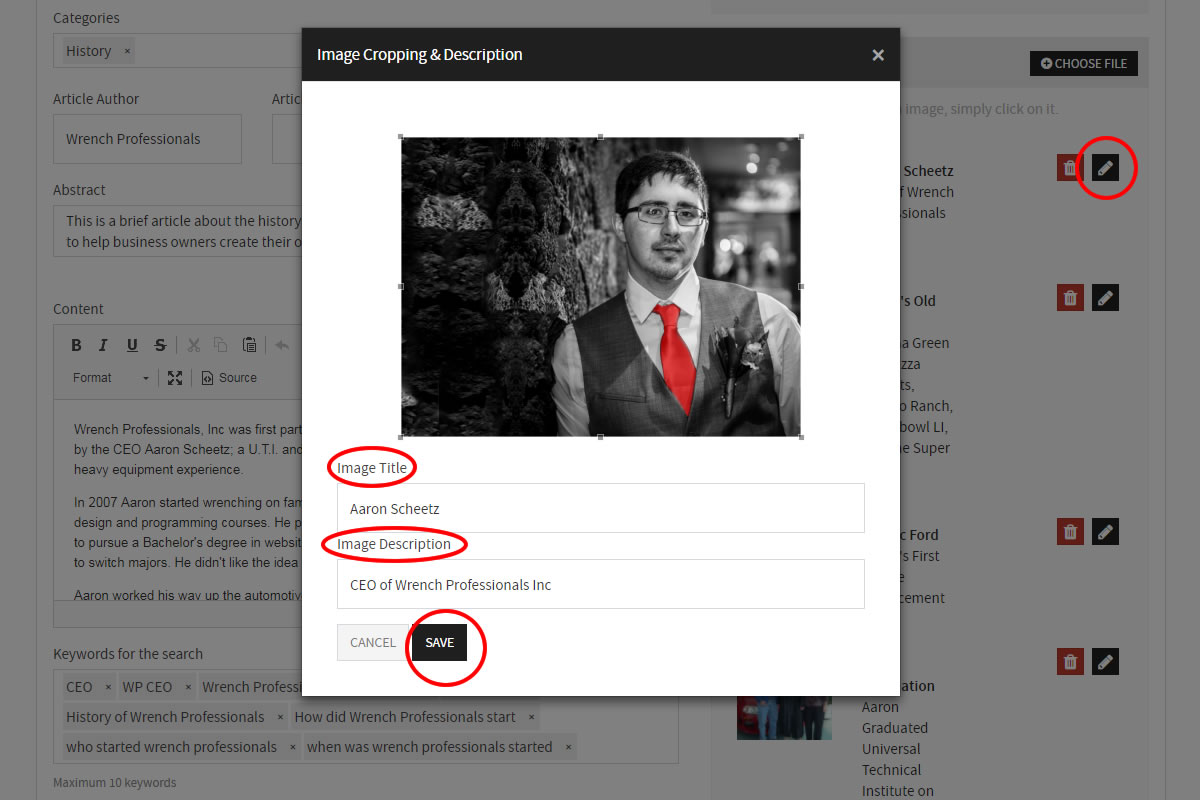
Task: Remove when was wrench professionals started keyword
Action: pos(568,747)
